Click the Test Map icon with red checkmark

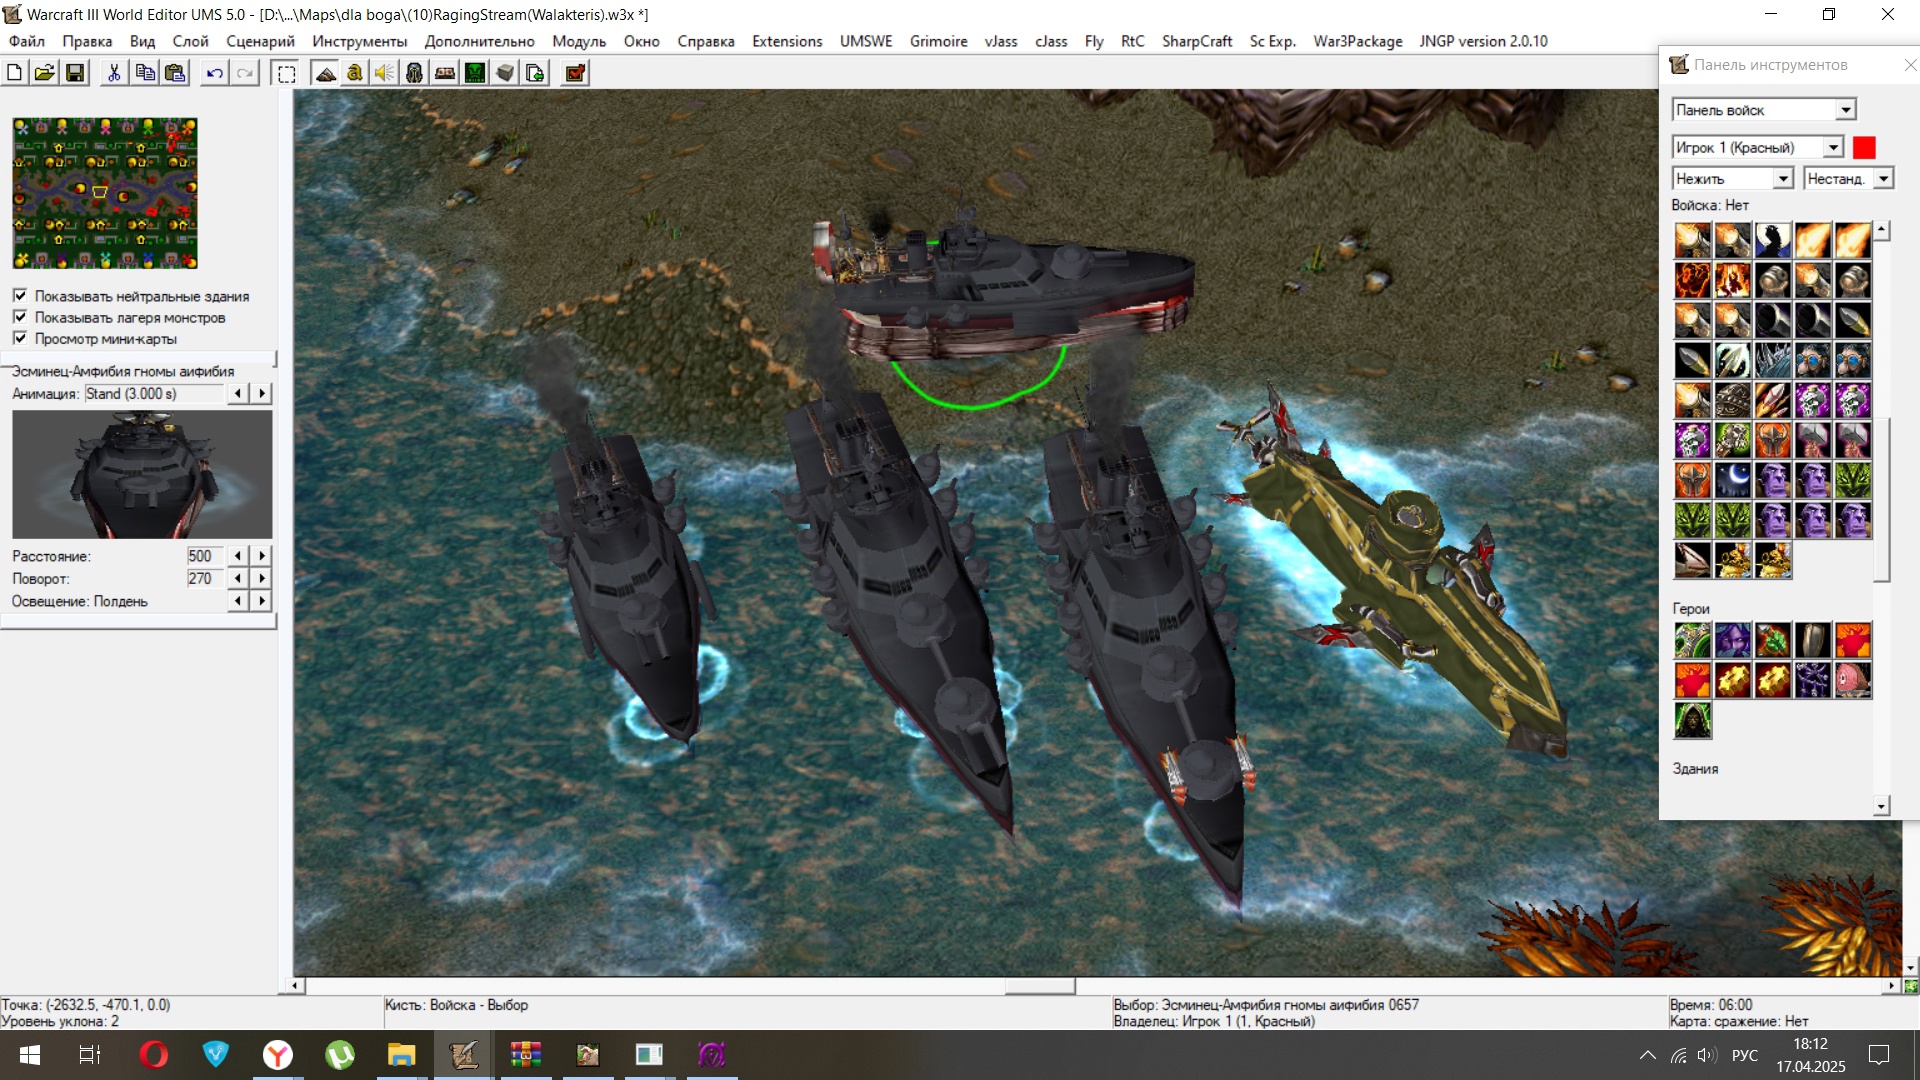tap(575, 73)
